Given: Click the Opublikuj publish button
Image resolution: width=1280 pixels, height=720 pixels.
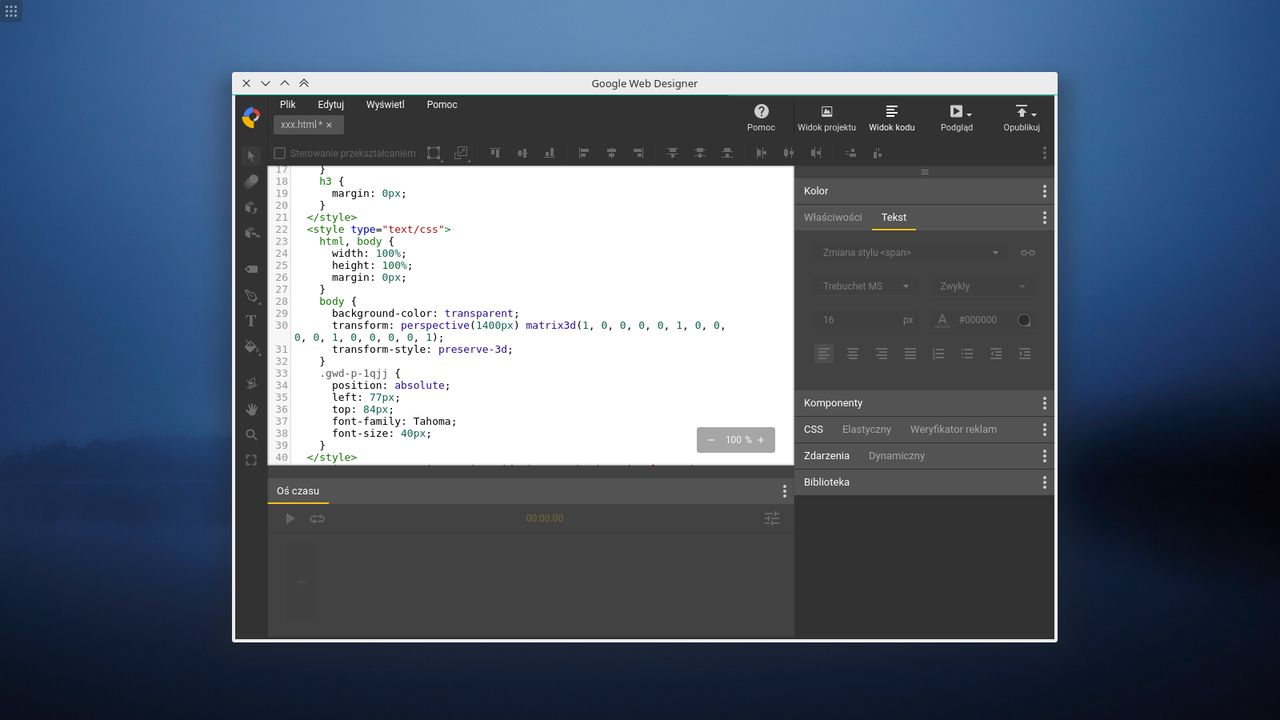Looking at the screenshot, I should coord(1021,117).
